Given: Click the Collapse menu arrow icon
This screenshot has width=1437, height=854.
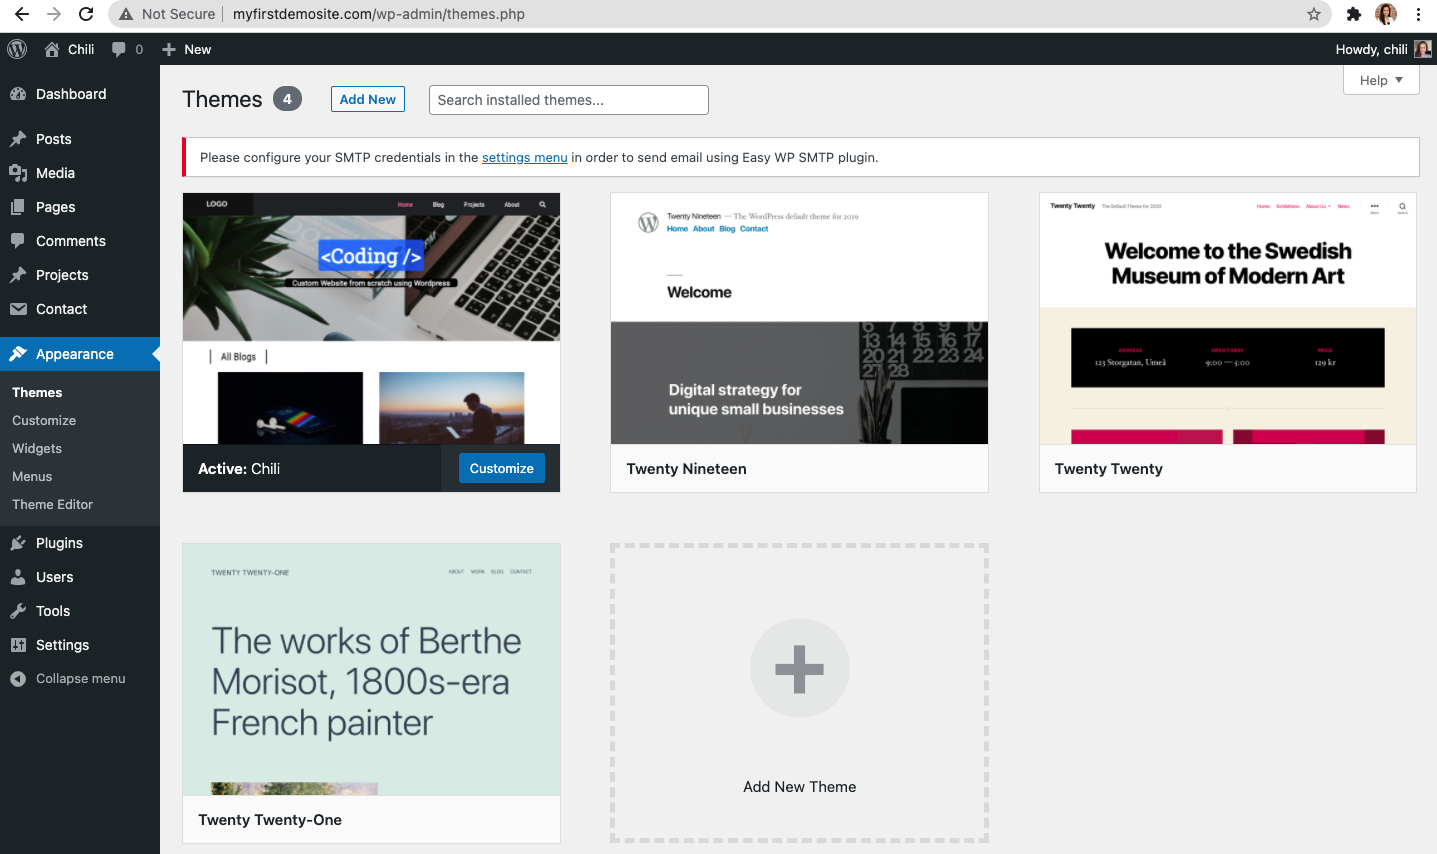Looking at the screenshot, I should pos(18,679).
